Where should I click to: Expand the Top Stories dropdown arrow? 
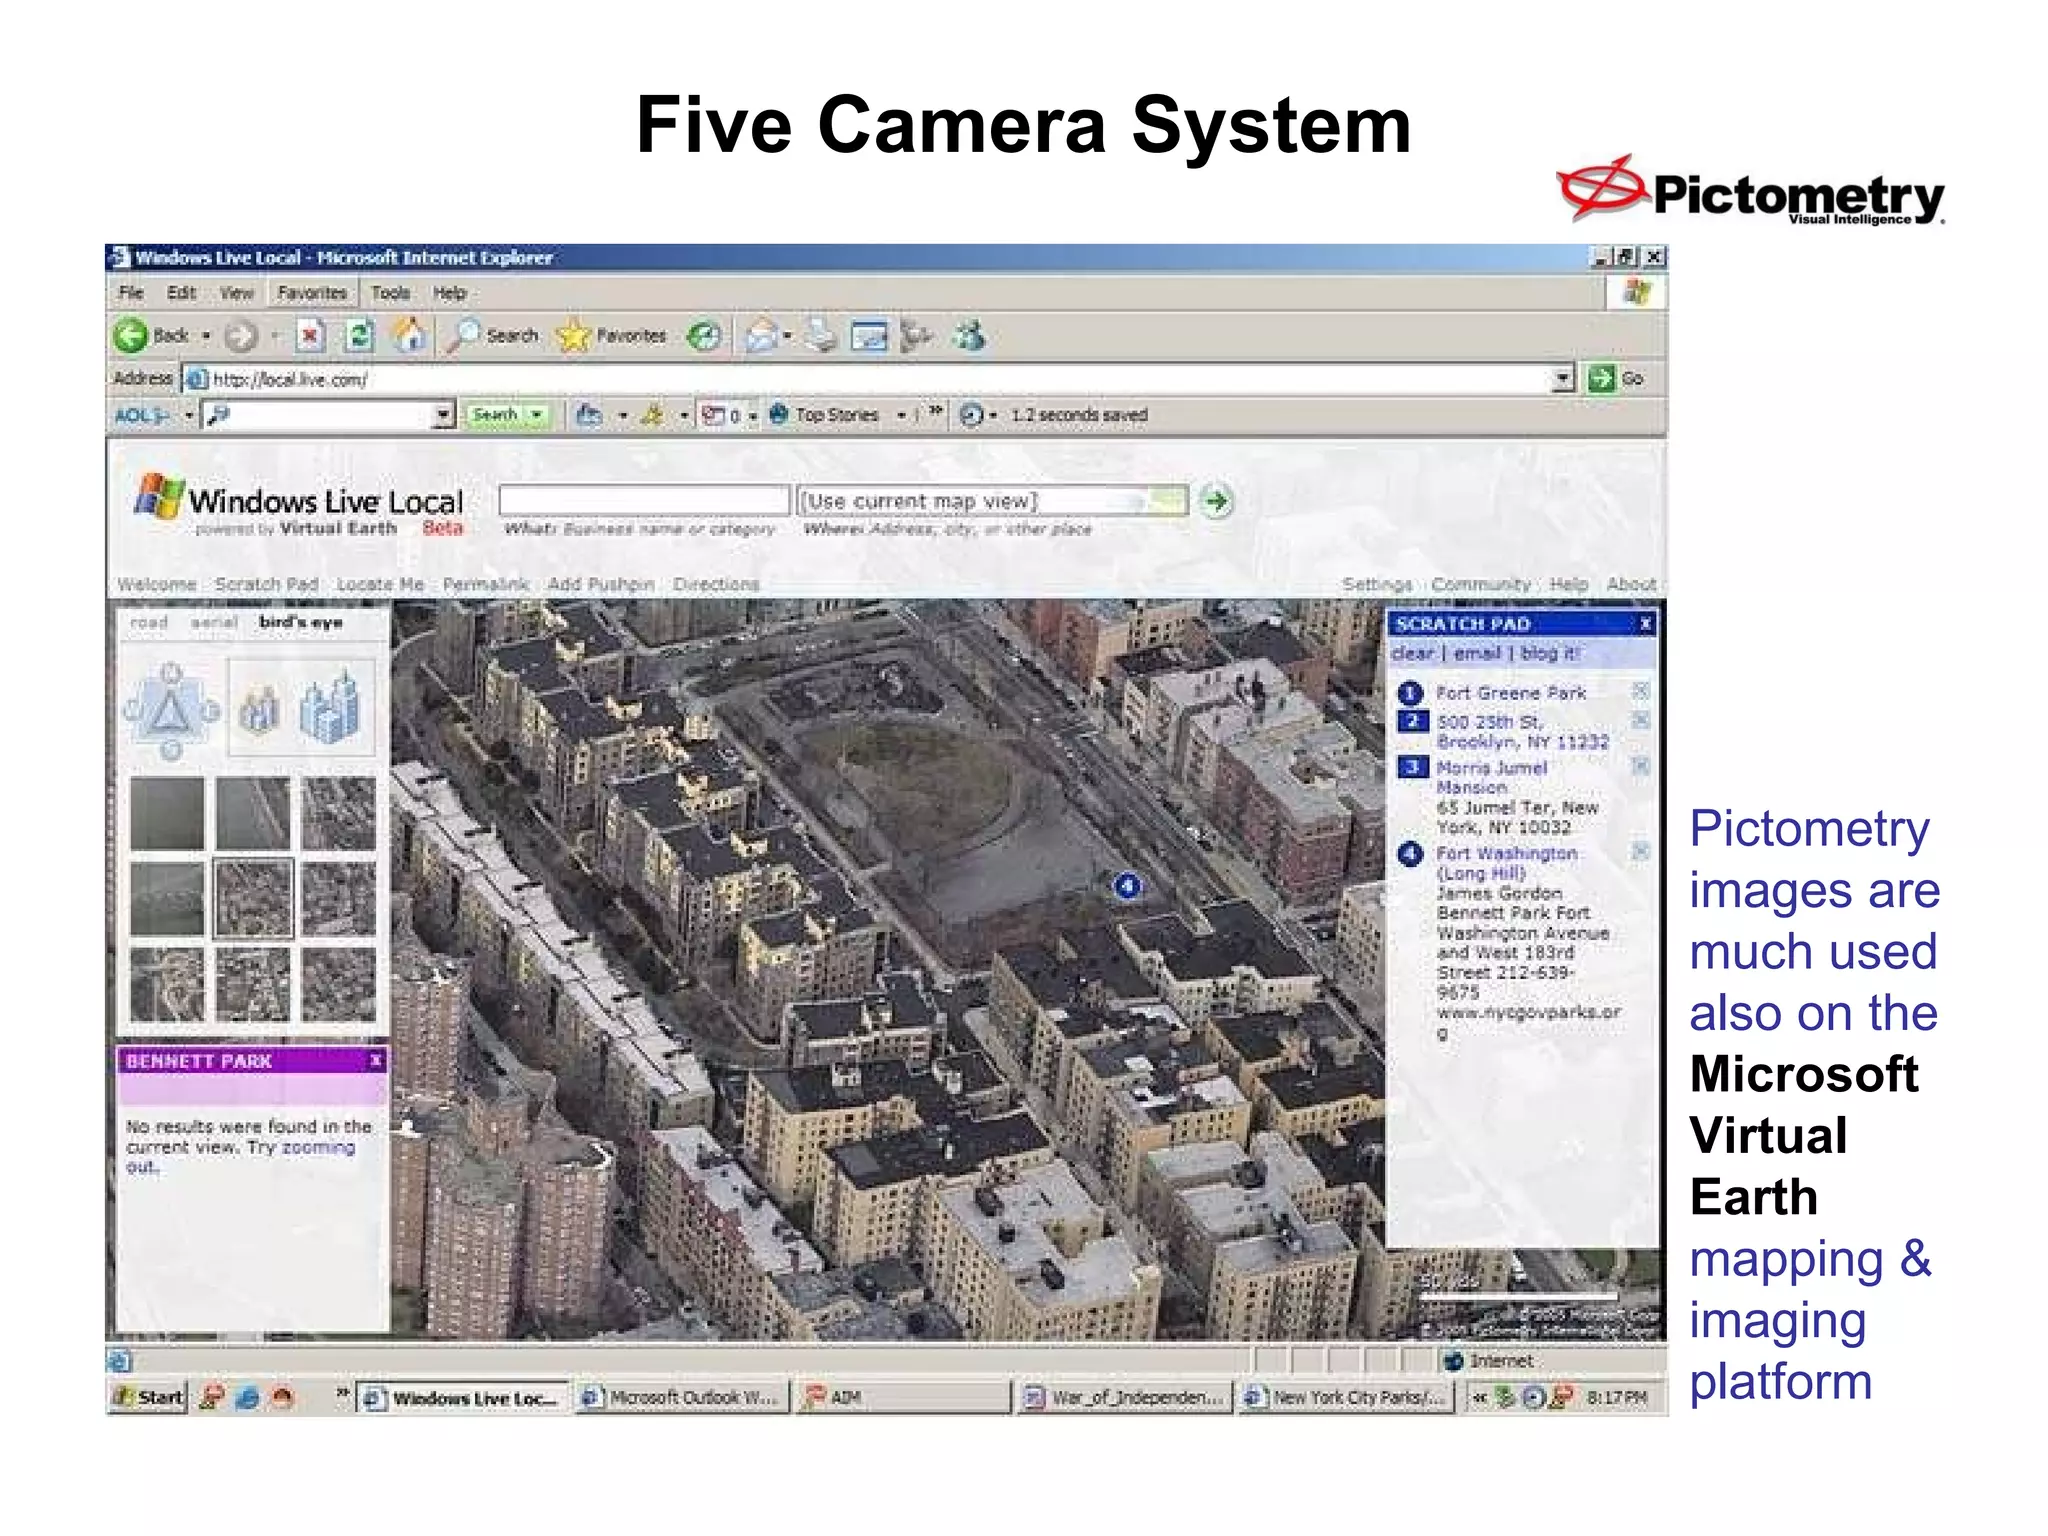[901, 415]
